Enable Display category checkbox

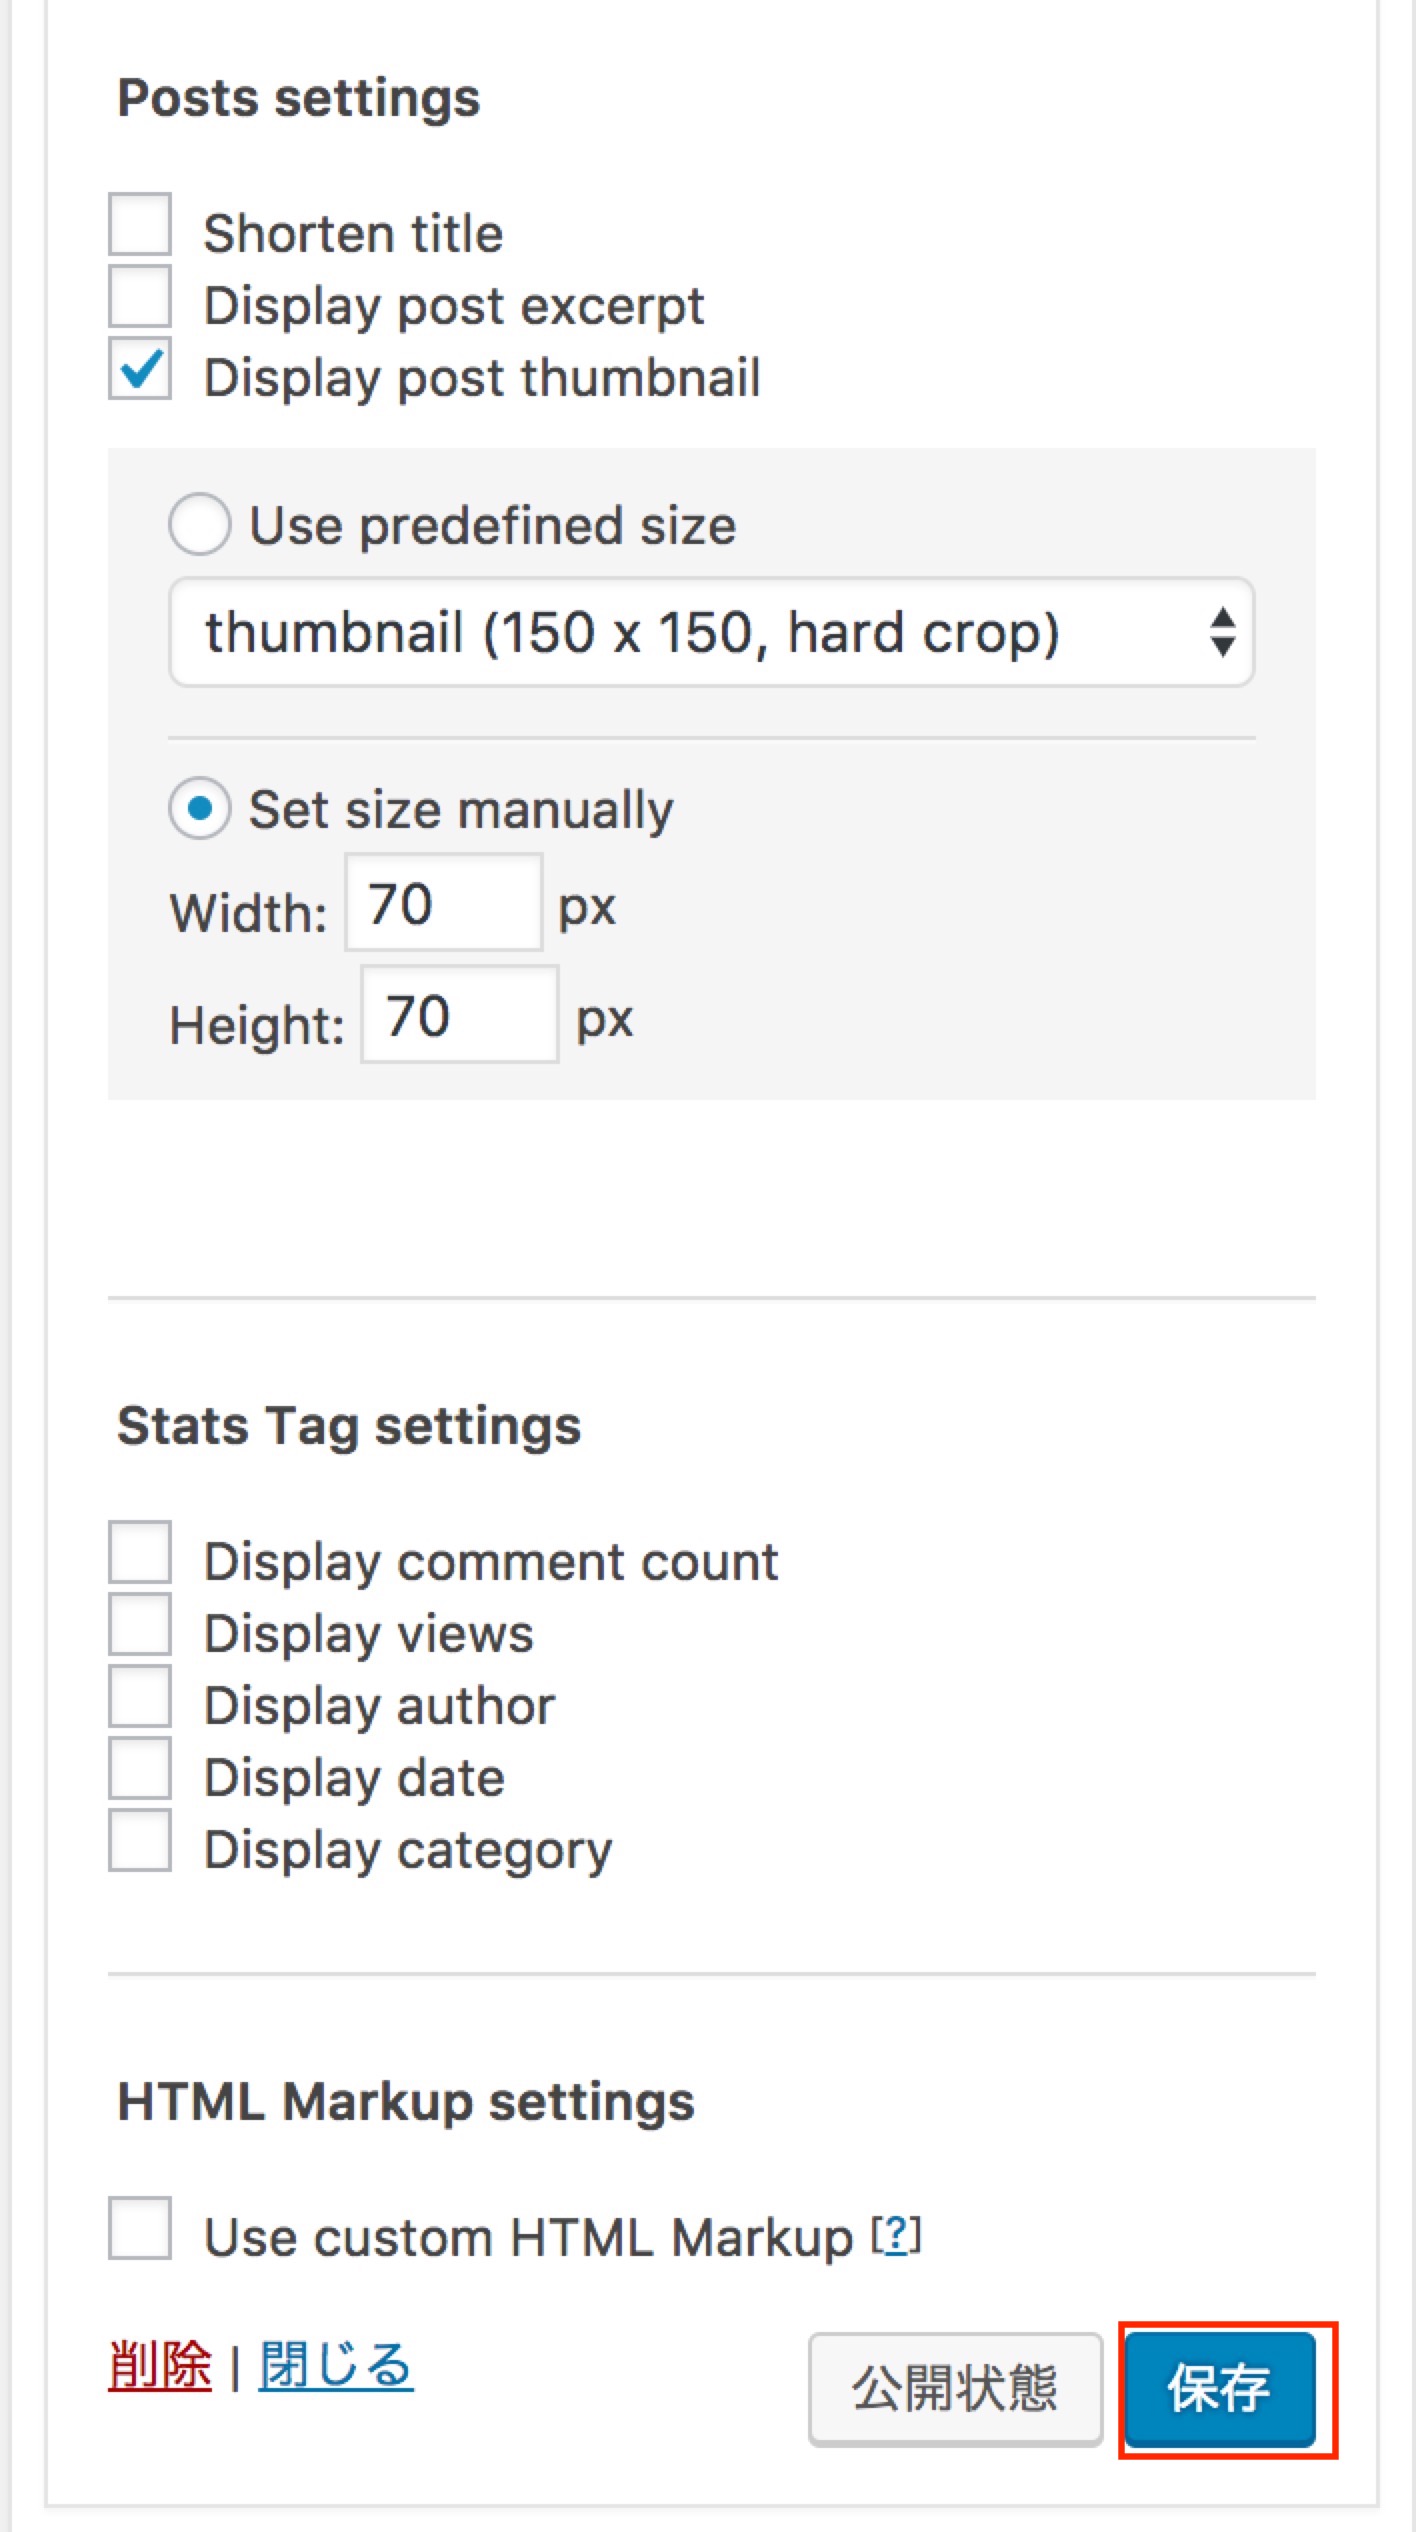140,1841
